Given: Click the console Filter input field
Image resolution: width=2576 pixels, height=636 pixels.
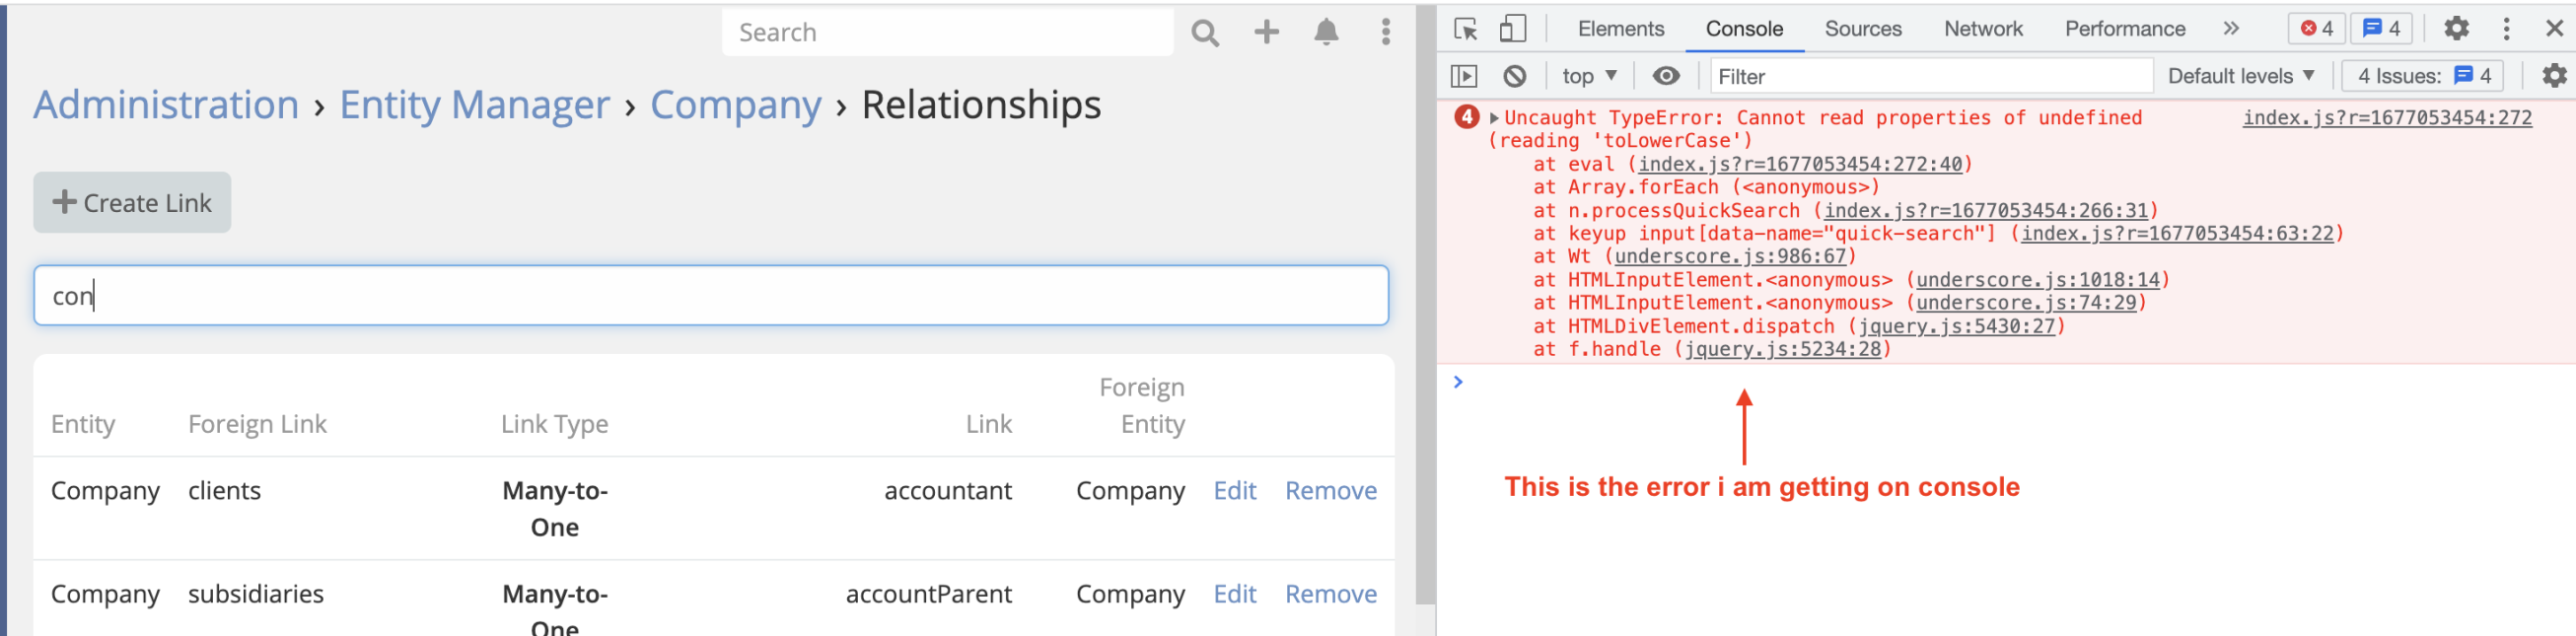Looking at the screenshot, I should [x=1930, y=76].
